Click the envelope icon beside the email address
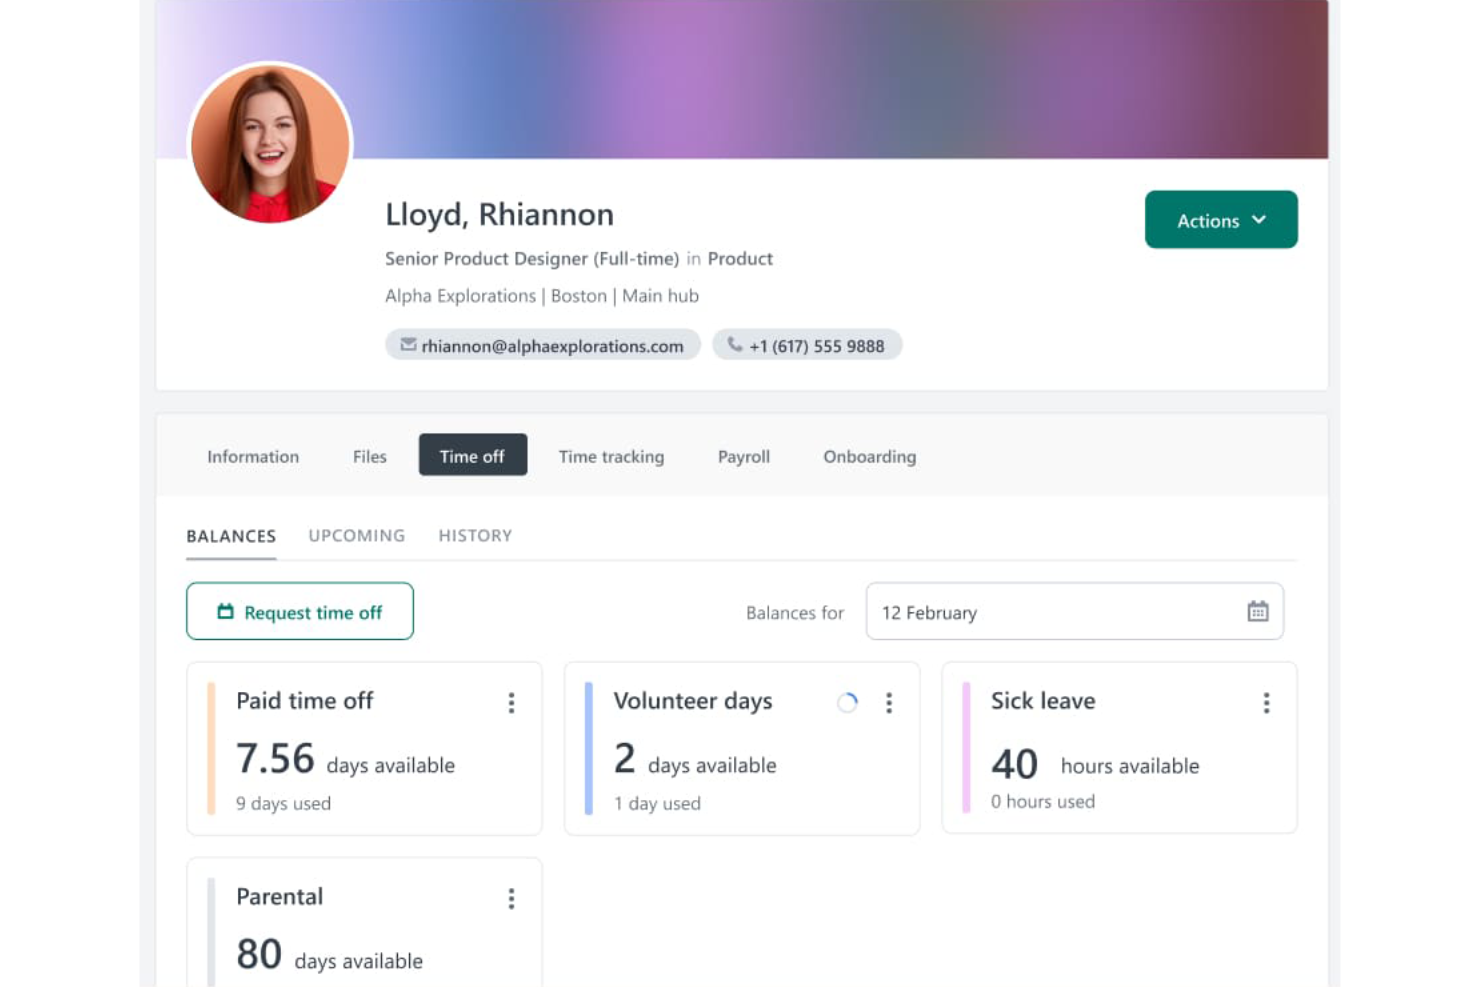The width and height of the screenshot is (1480, 987). pos(408,344)
